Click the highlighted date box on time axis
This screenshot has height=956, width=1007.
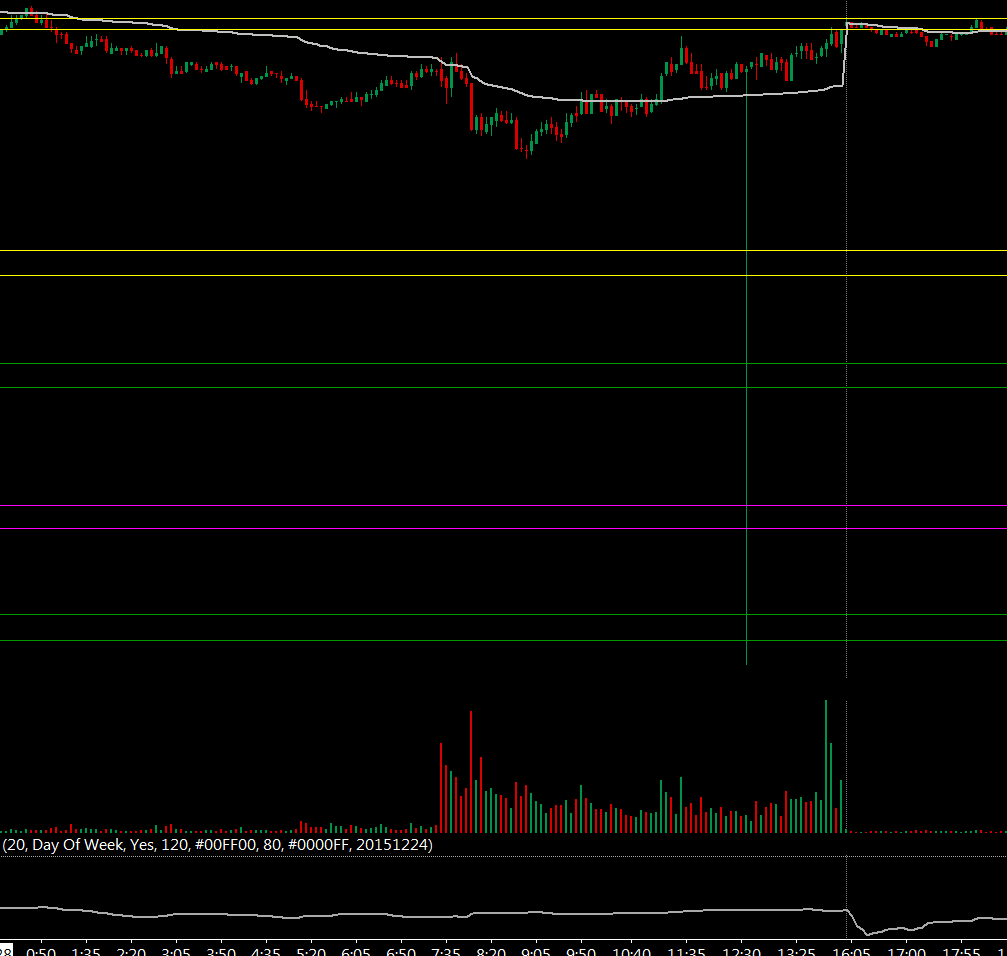[x=6, y=951]
